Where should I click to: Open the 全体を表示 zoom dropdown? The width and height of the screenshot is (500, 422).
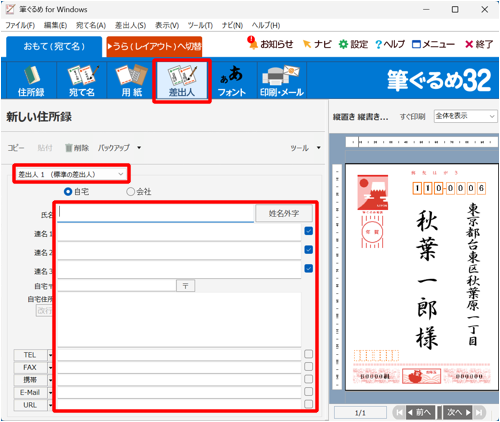click(x=465, y=116)
